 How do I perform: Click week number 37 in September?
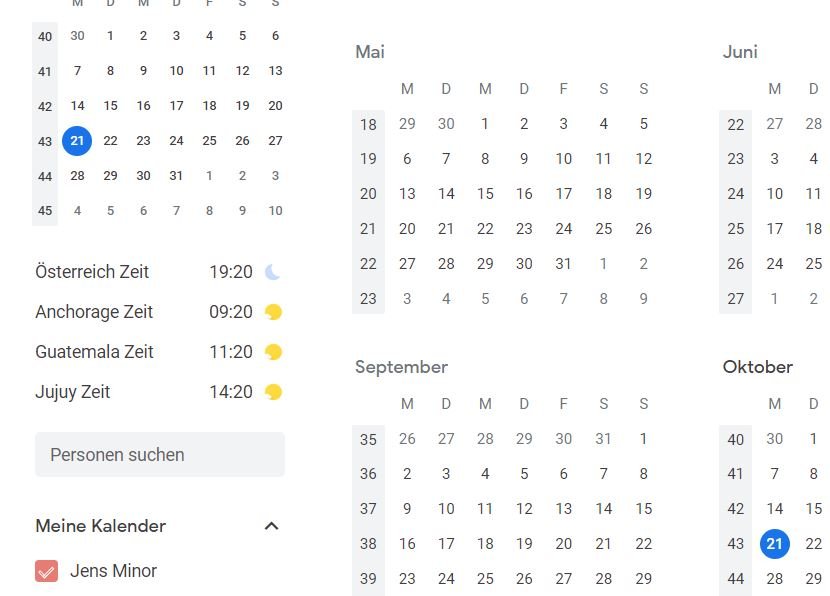[368, 509]
